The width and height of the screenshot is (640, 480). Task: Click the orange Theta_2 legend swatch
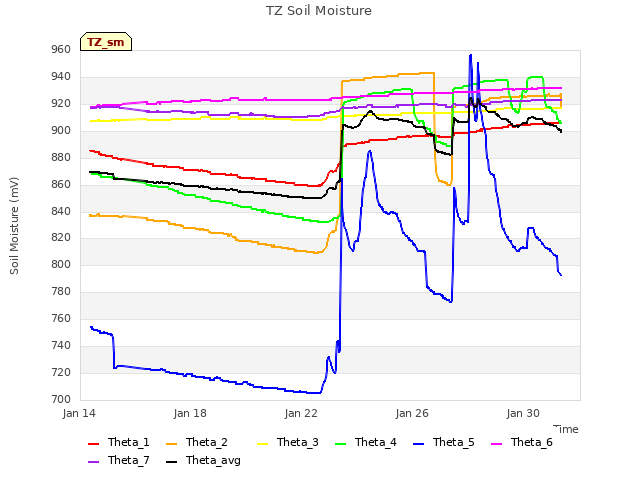click(172, 444)
